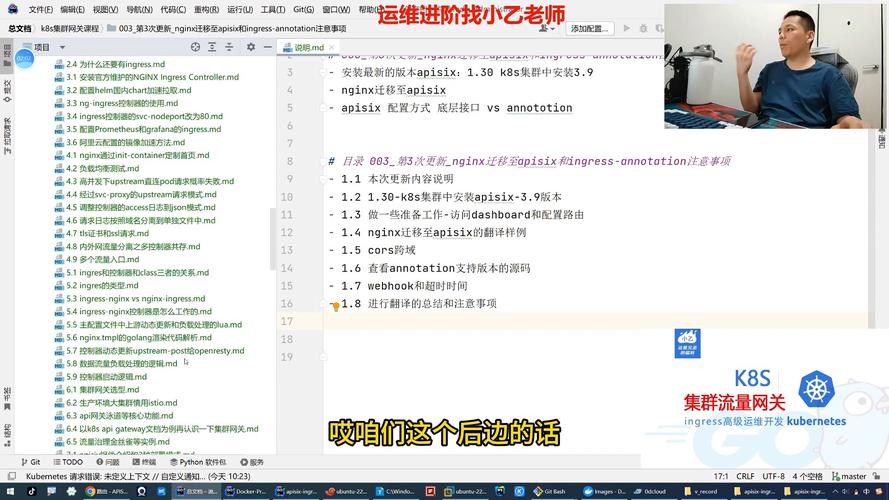
Task: Collapse the fold marker at editor line 5
Action: (324, 108)
